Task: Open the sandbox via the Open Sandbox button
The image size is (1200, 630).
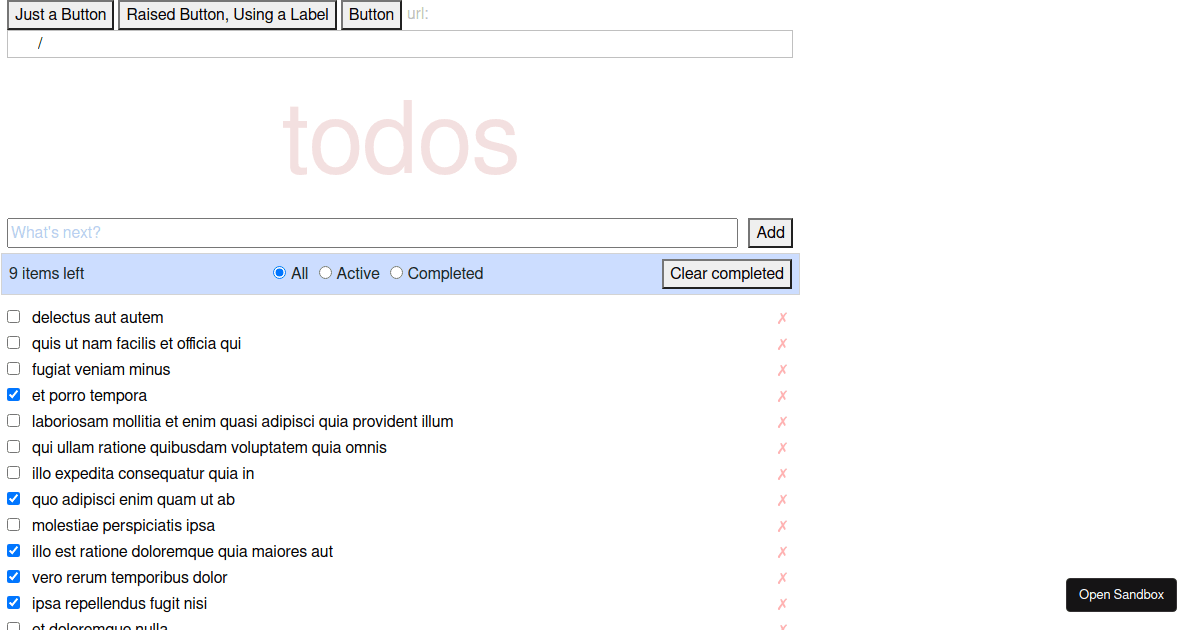Action: point(1121,594)
